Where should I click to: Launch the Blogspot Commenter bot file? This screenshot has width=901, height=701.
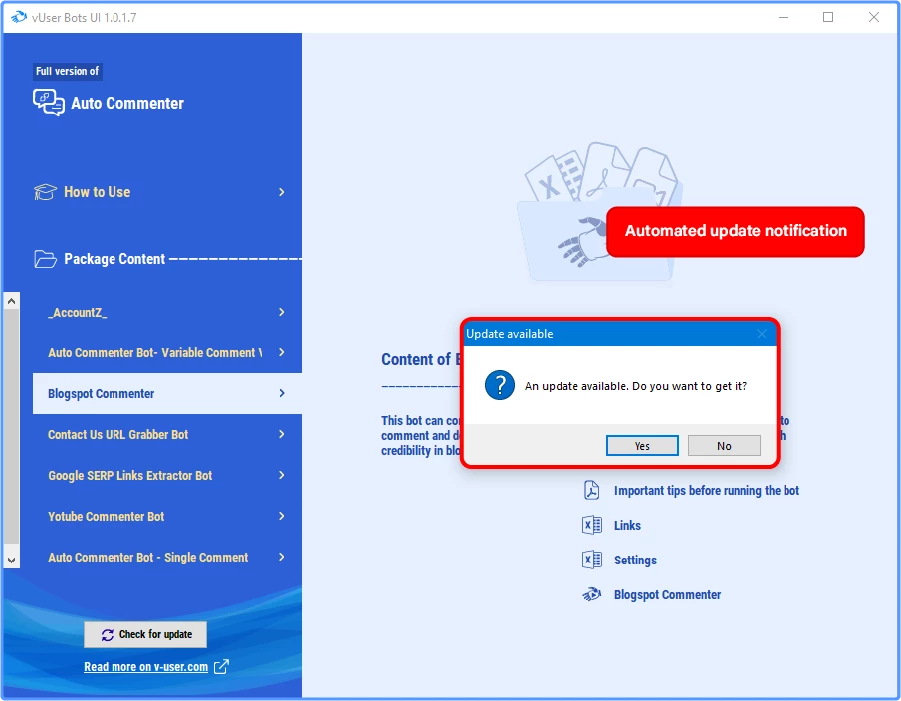pyautogui.click(x=667, y=594)
